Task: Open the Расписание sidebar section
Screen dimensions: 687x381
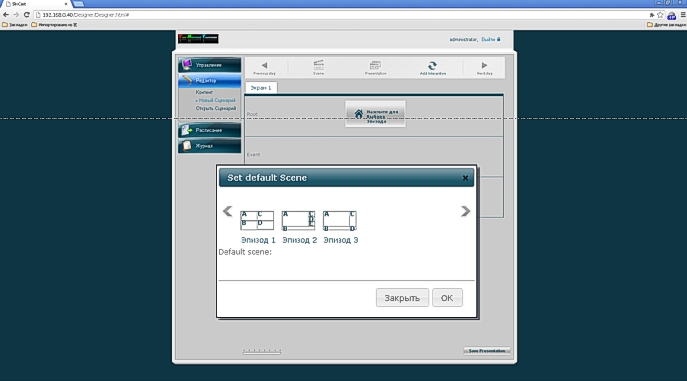Action: coord(209,130)
